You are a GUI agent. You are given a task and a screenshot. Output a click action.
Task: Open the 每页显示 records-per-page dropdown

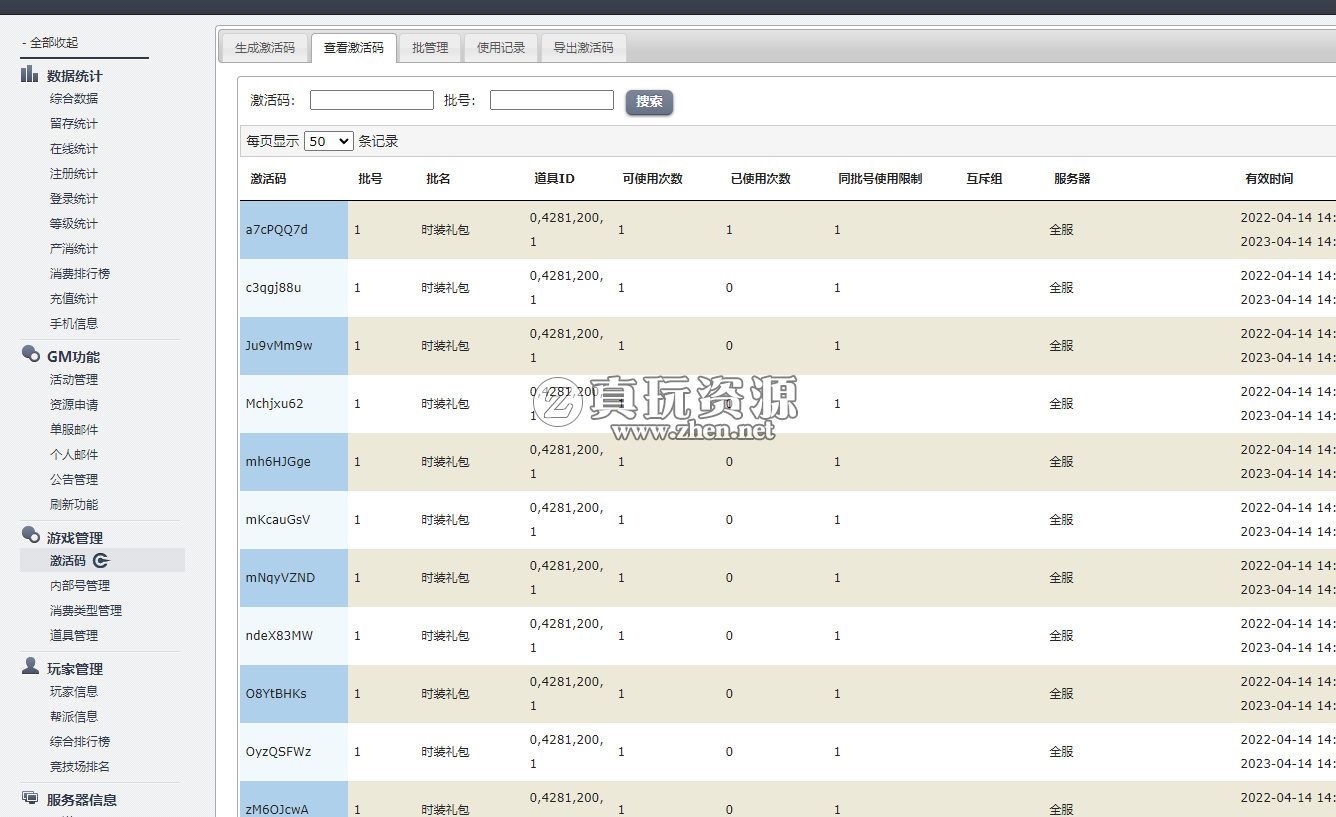pos(329,141)
